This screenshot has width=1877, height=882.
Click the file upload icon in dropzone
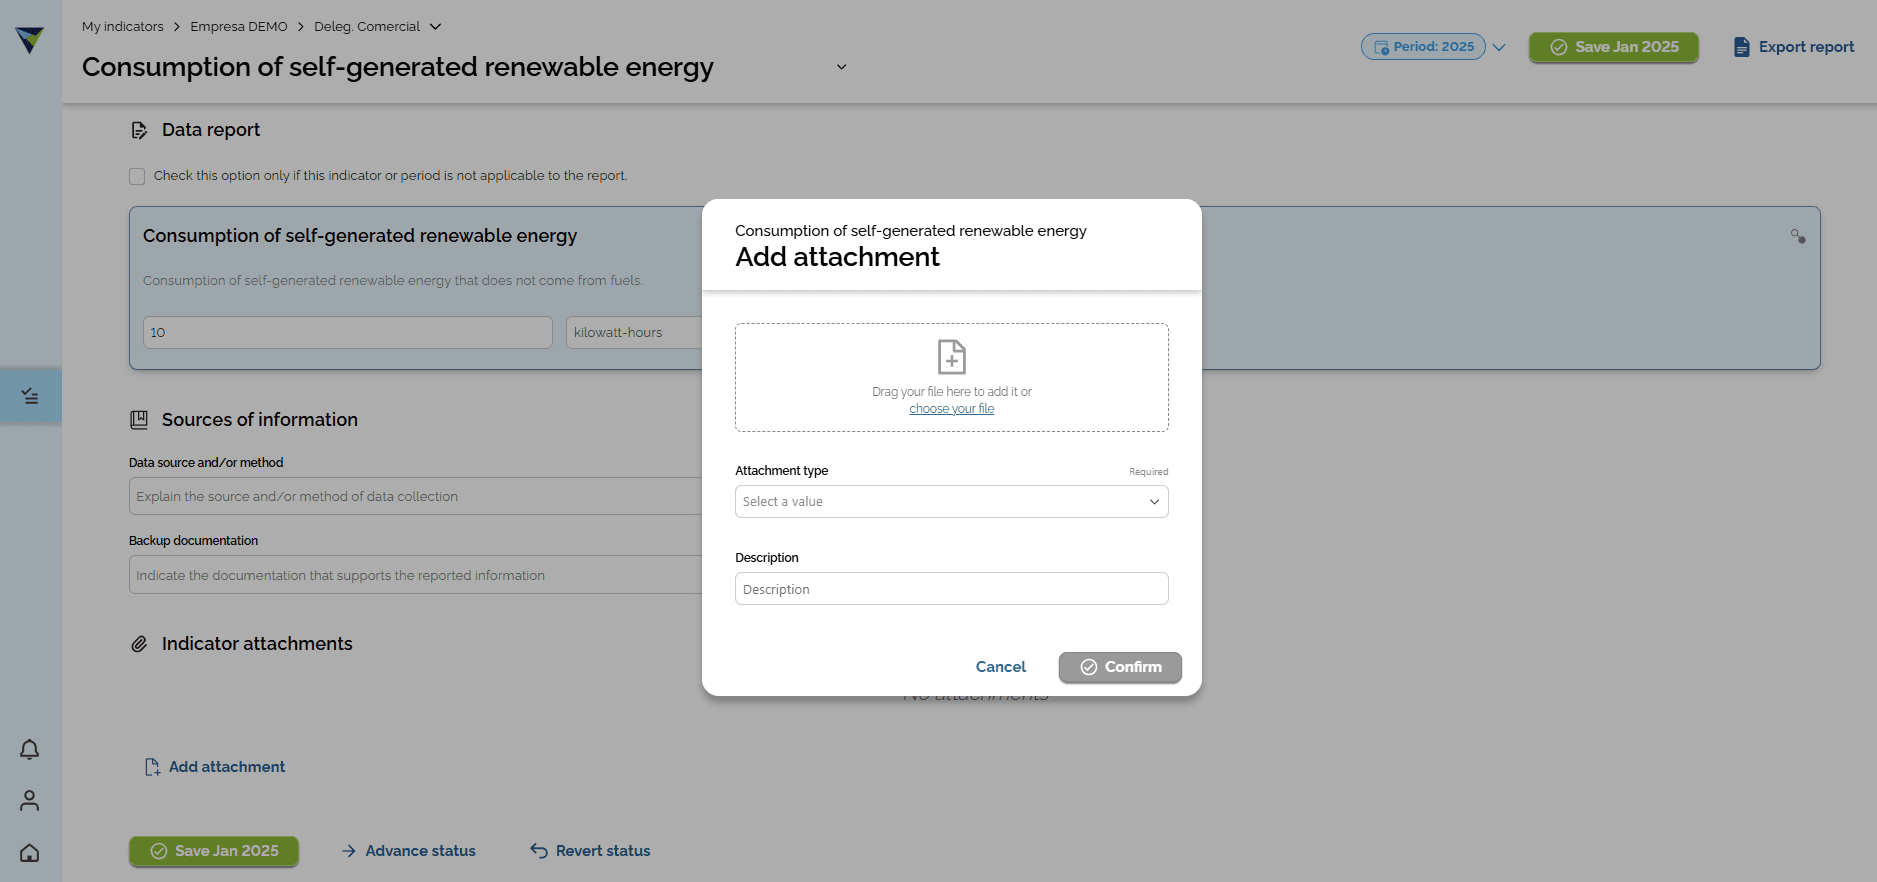(x=952, y=357)
